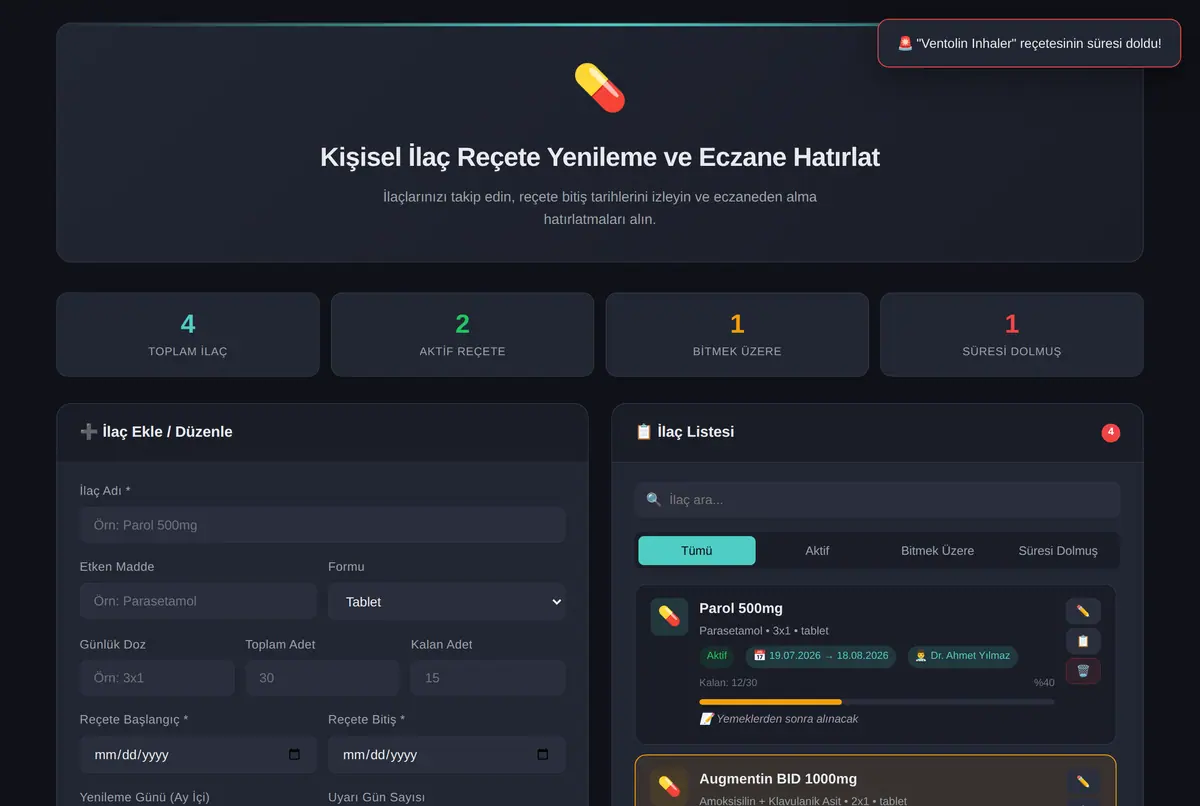Click the large pill logo in the header

point(600,87)
